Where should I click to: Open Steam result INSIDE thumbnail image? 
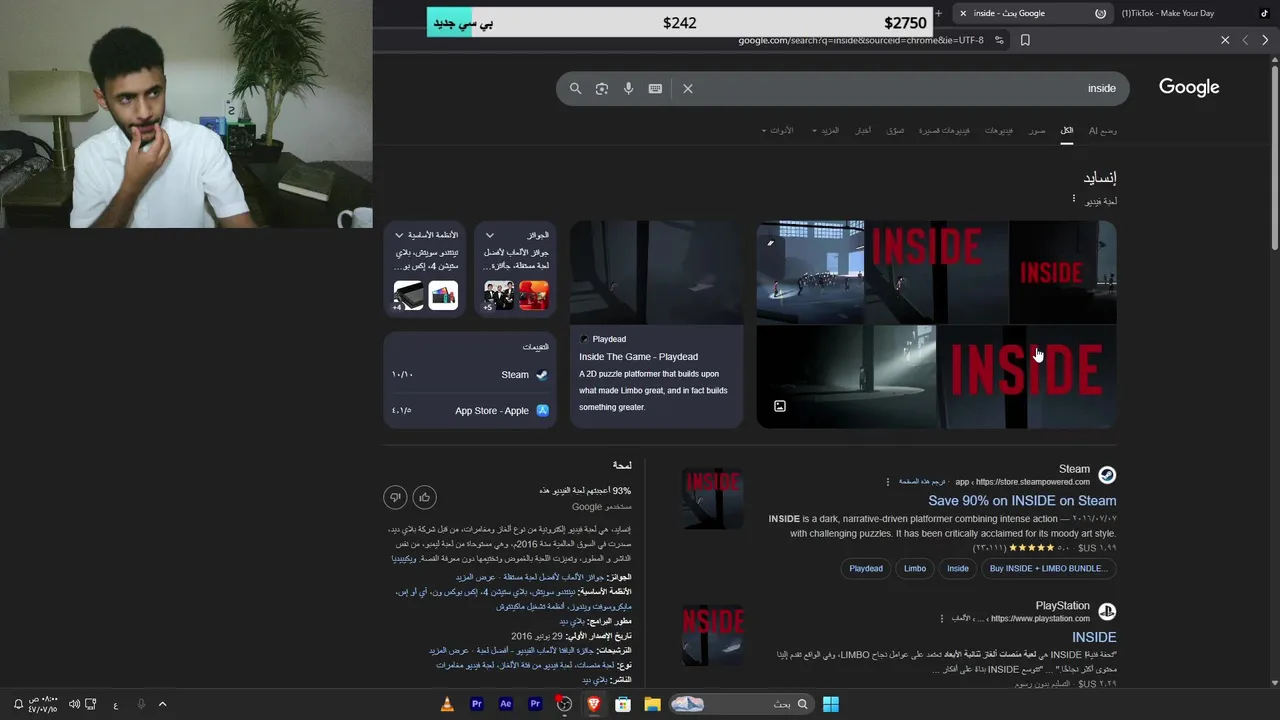[x=713, y=497]
